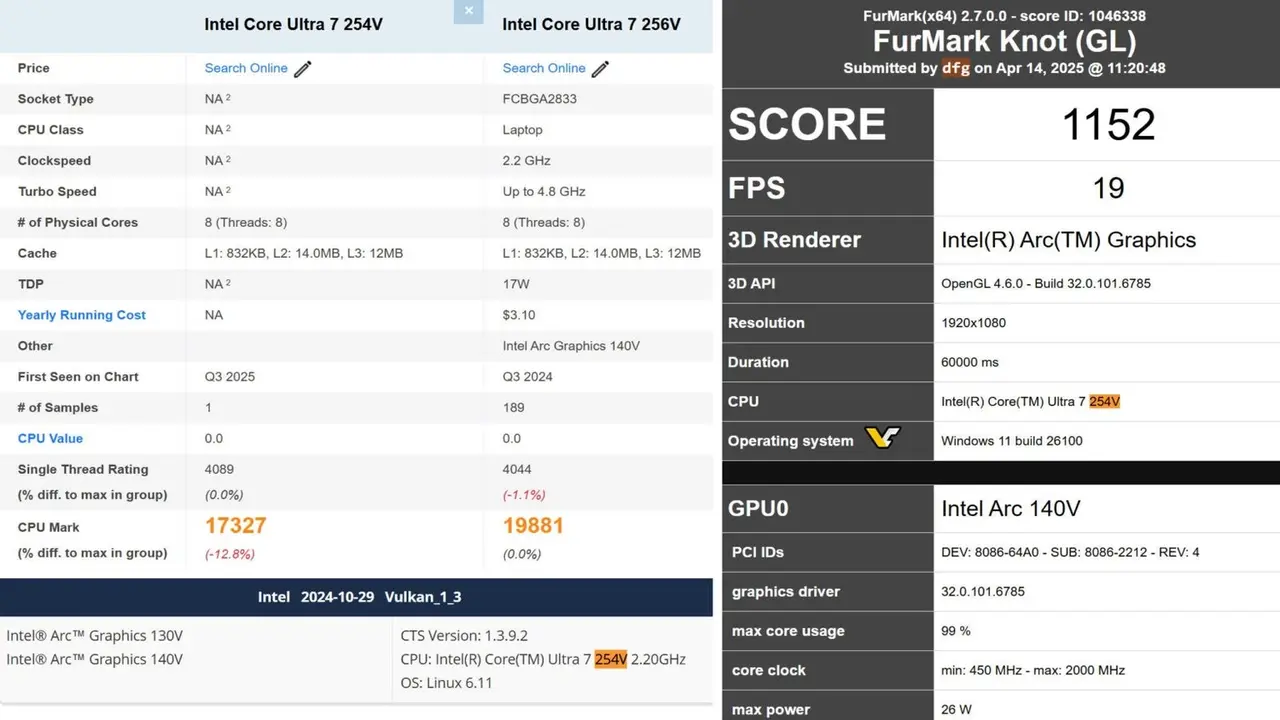Open the Search Online link for the 256V
The height and width of the screenshot is (720, 1280).
click(x=544, y=68)
